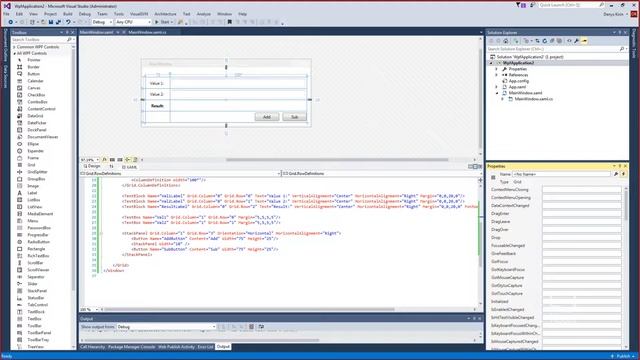Click the Solution Explorer Refresh icon
The width and height of the screenshot is (640, 360).
pyautogui.click(x=544, y=41)
